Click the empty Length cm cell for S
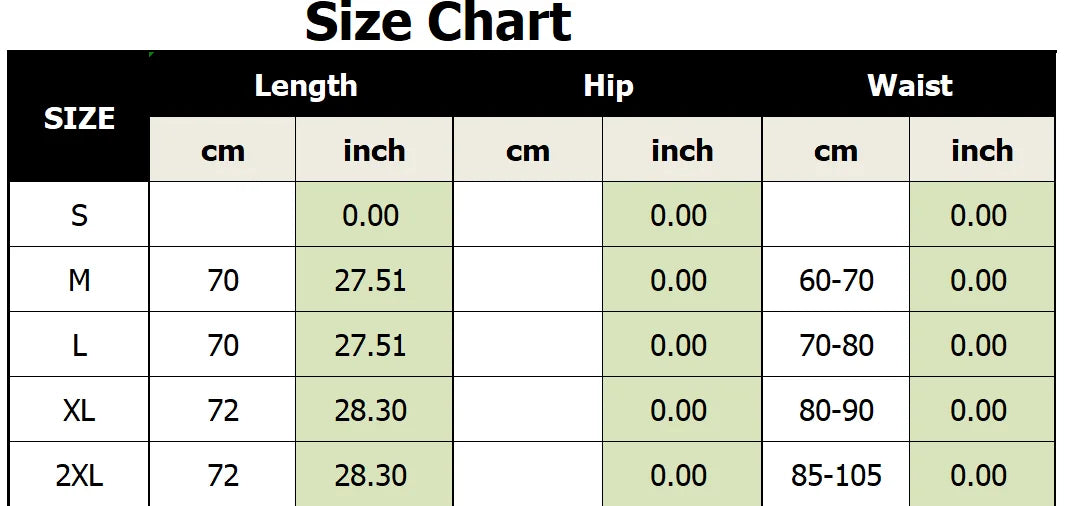The image size is (1066, 506). [222, 214]
